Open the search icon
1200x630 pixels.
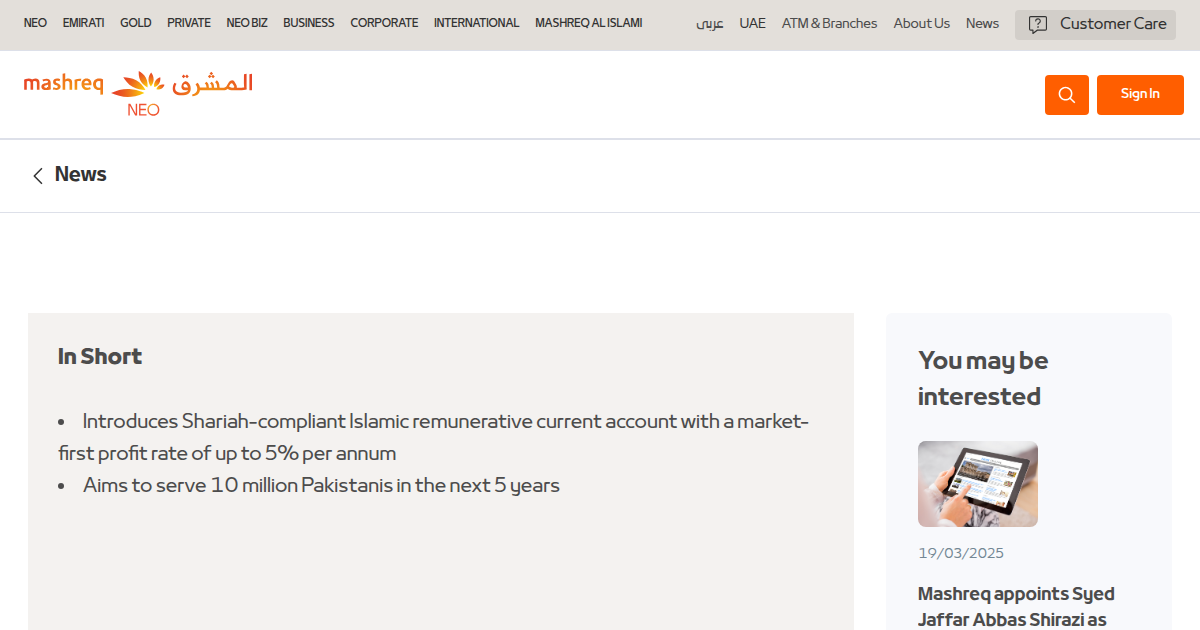[x=1066, y=94]
